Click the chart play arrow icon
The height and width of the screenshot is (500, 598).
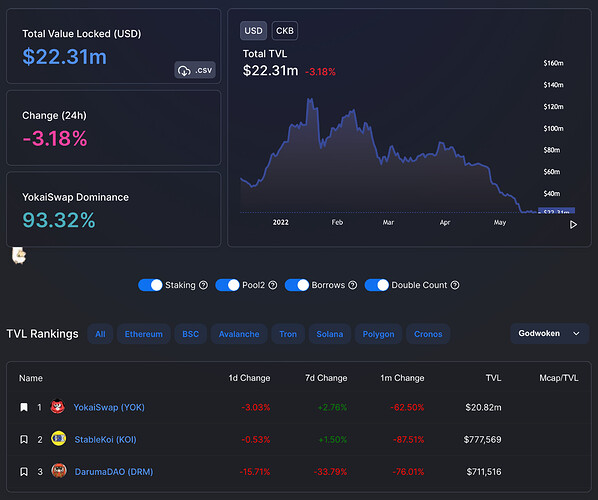pos(573,225)
